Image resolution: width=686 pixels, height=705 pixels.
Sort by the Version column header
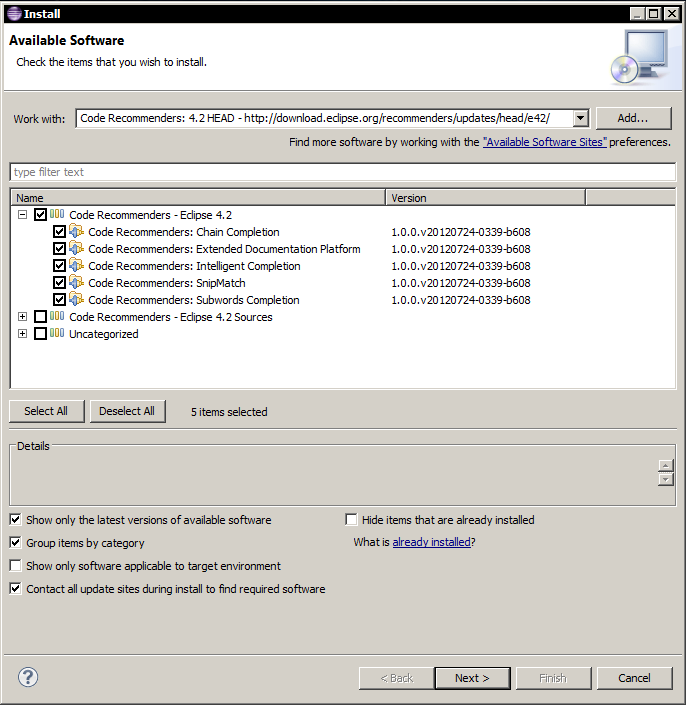[x=486, y=198]
